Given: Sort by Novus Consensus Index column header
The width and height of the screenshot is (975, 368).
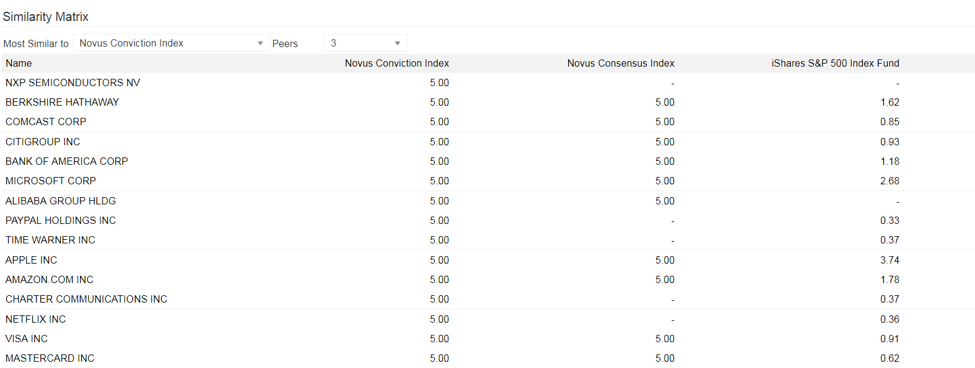Looking at the screenshot, I should 621,63.
